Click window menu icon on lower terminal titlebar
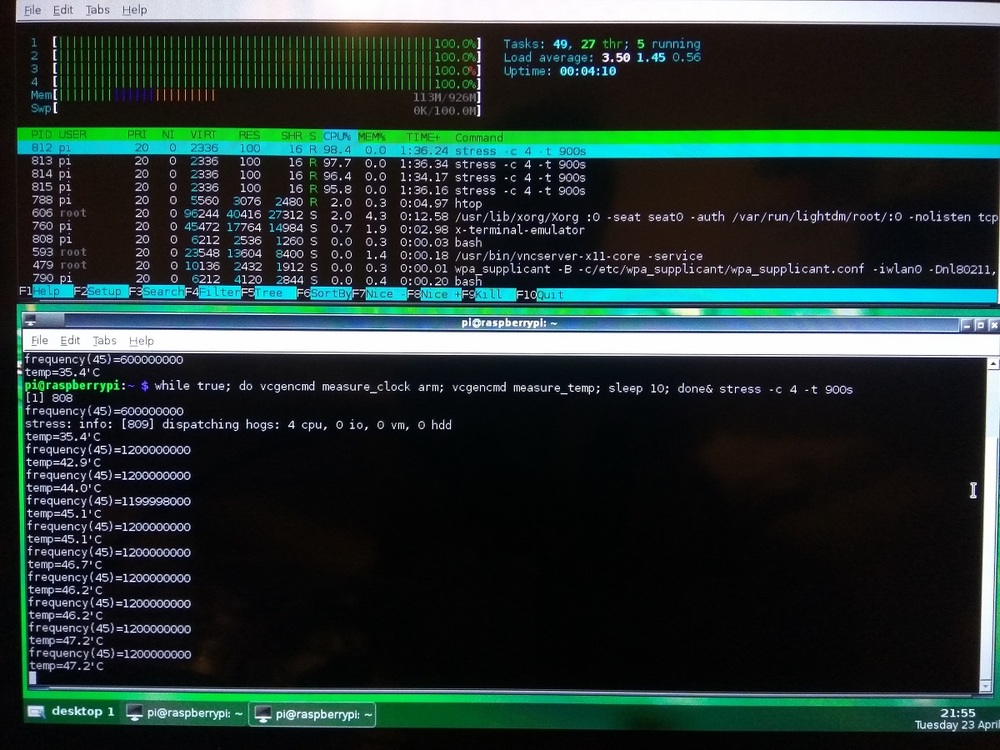Image resolution: width=1000 pixels, height=750 pixels. coord(31,322)
